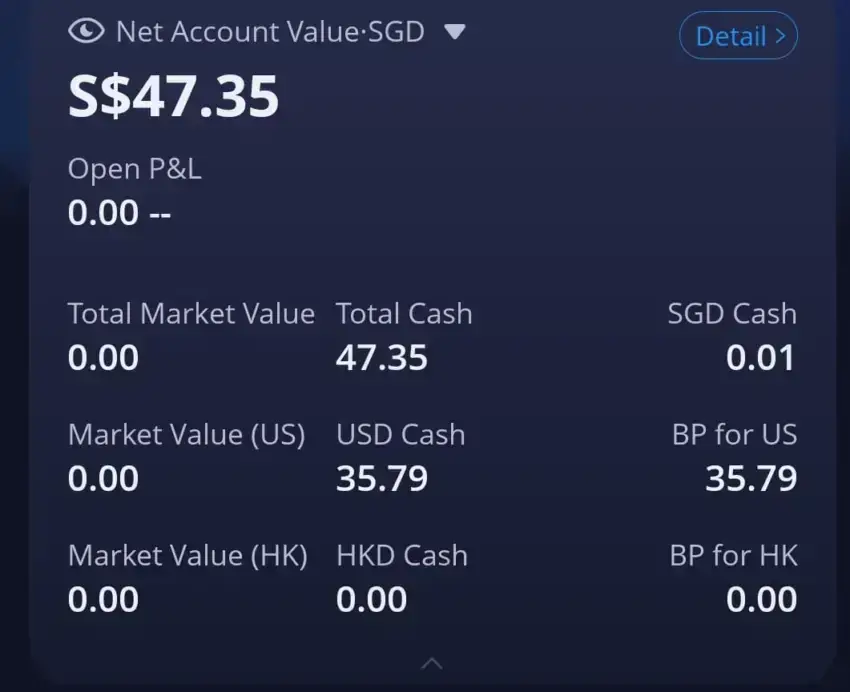850x692 pixels.
Task: Tap the Open P&L label
Action: [135, 169]
